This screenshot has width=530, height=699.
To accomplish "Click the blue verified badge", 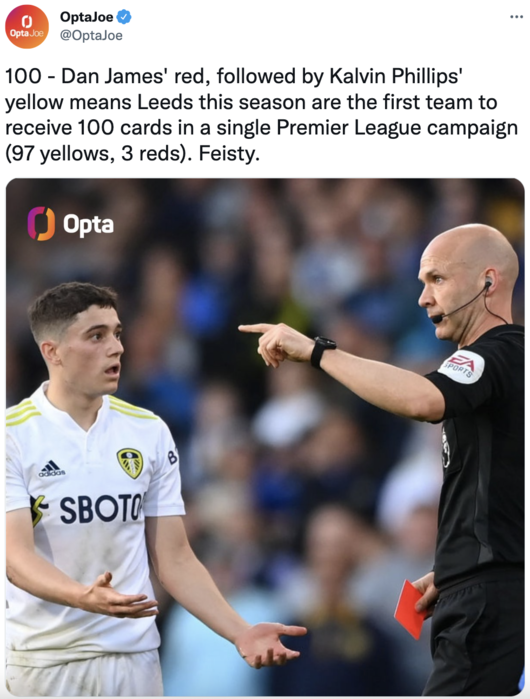I will click(124, 17).
